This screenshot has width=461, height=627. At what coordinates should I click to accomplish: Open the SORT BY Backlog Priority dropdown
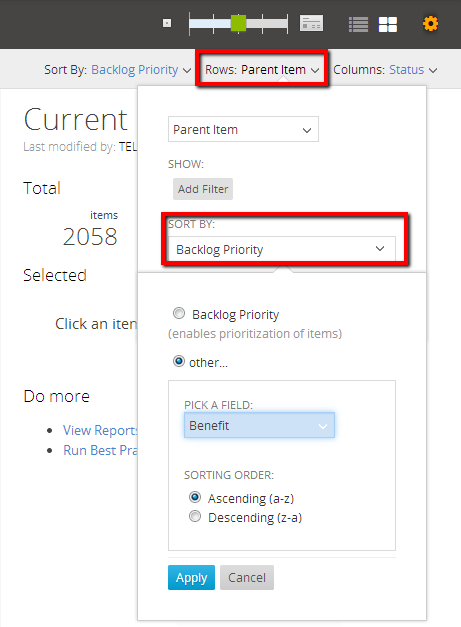tap(281, 249)
